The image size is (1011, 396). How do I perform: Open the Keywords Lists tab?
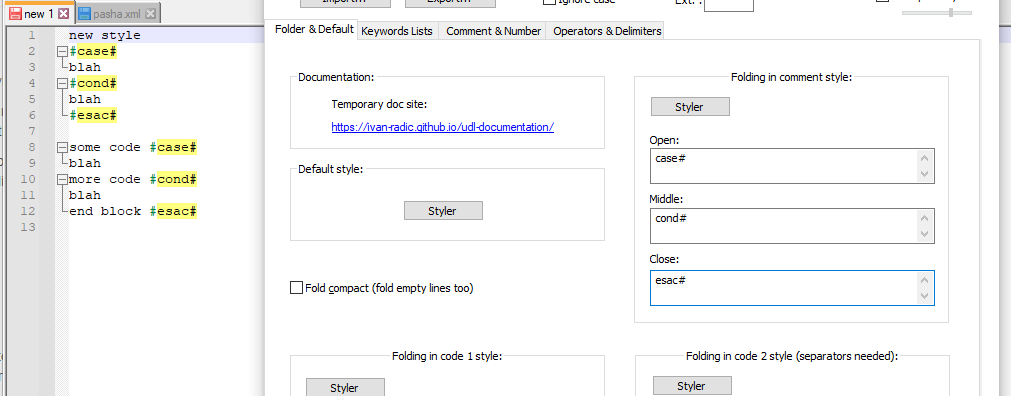[x=397, y=31]
